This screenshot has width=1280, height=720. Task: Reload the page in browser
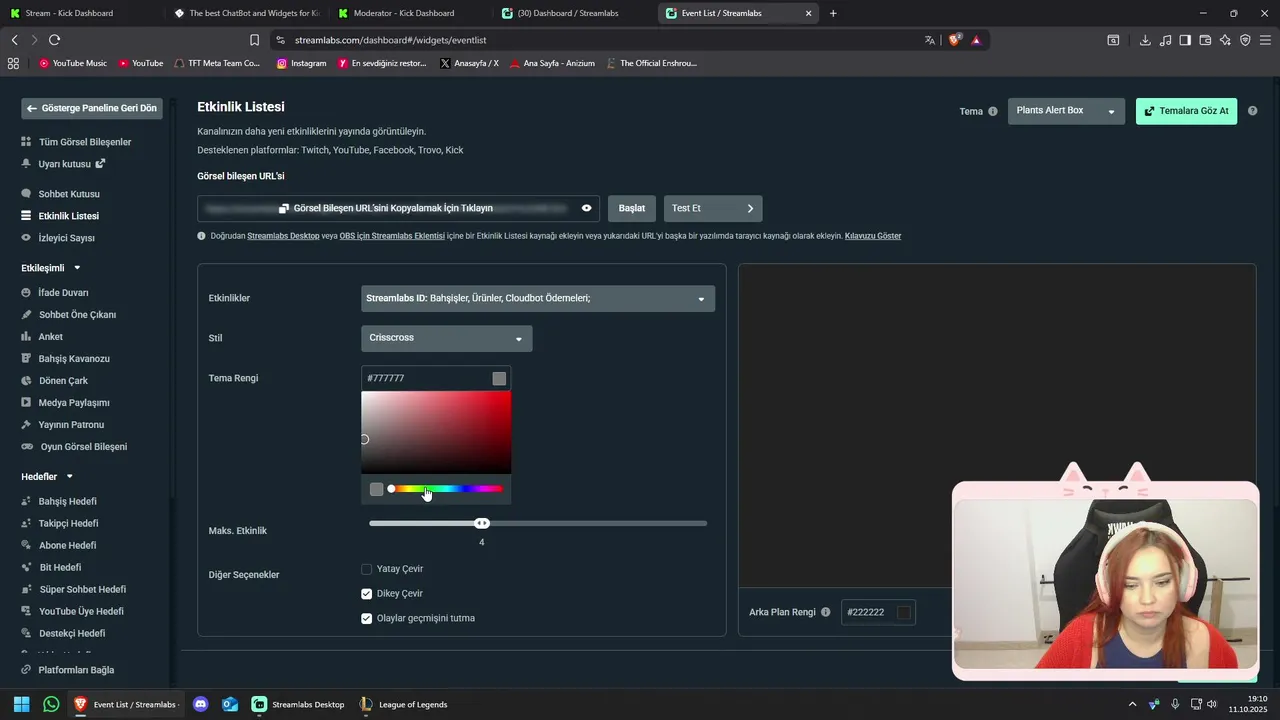[54, 40]
